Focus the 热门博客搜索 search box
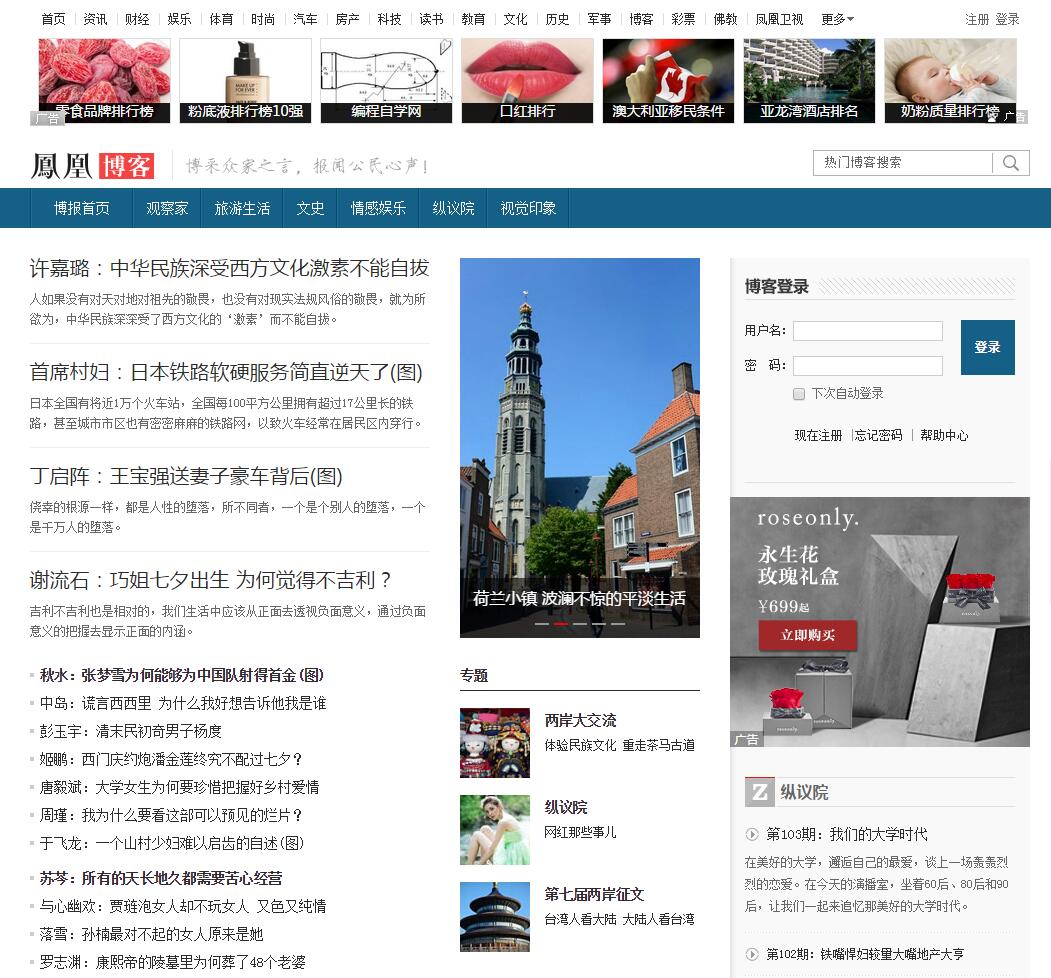The width and height of the screenshot is (1051, 978). pyautogui.click(x=904, y=163)
